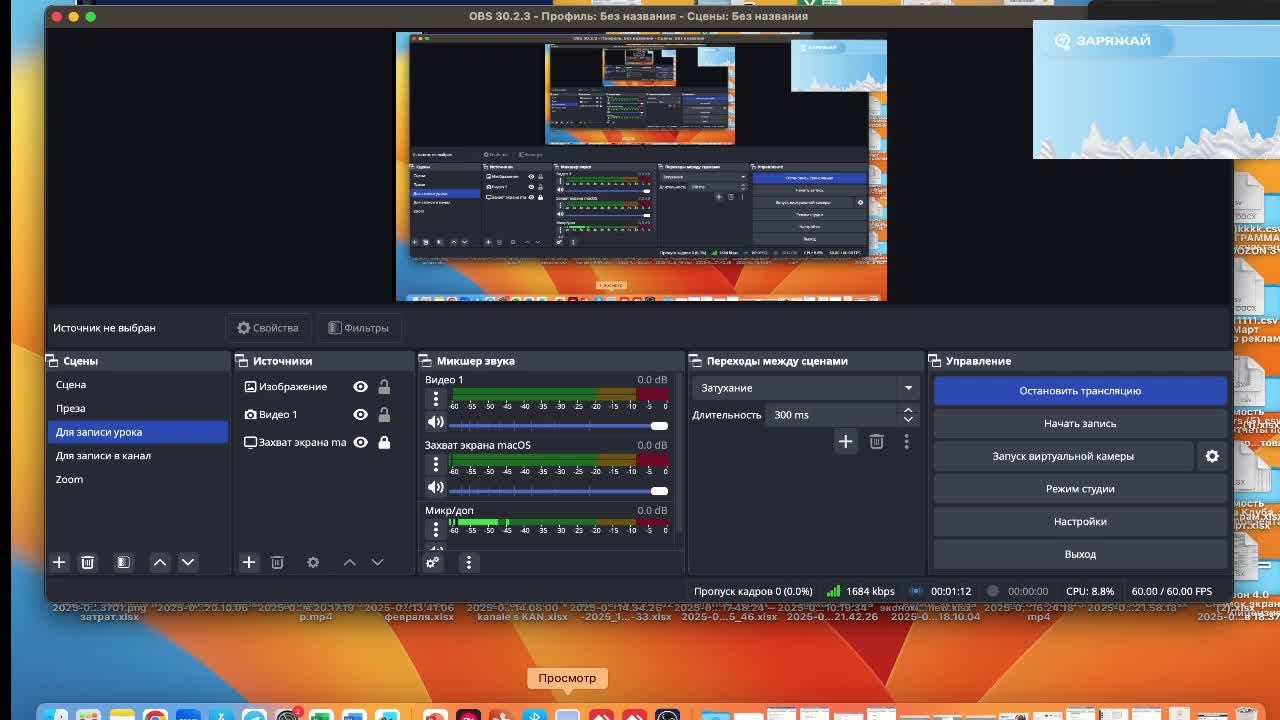This screenshot has height=720, width=1280.
Task: Mute the Видео 1 audio channel
Action: 435,422
